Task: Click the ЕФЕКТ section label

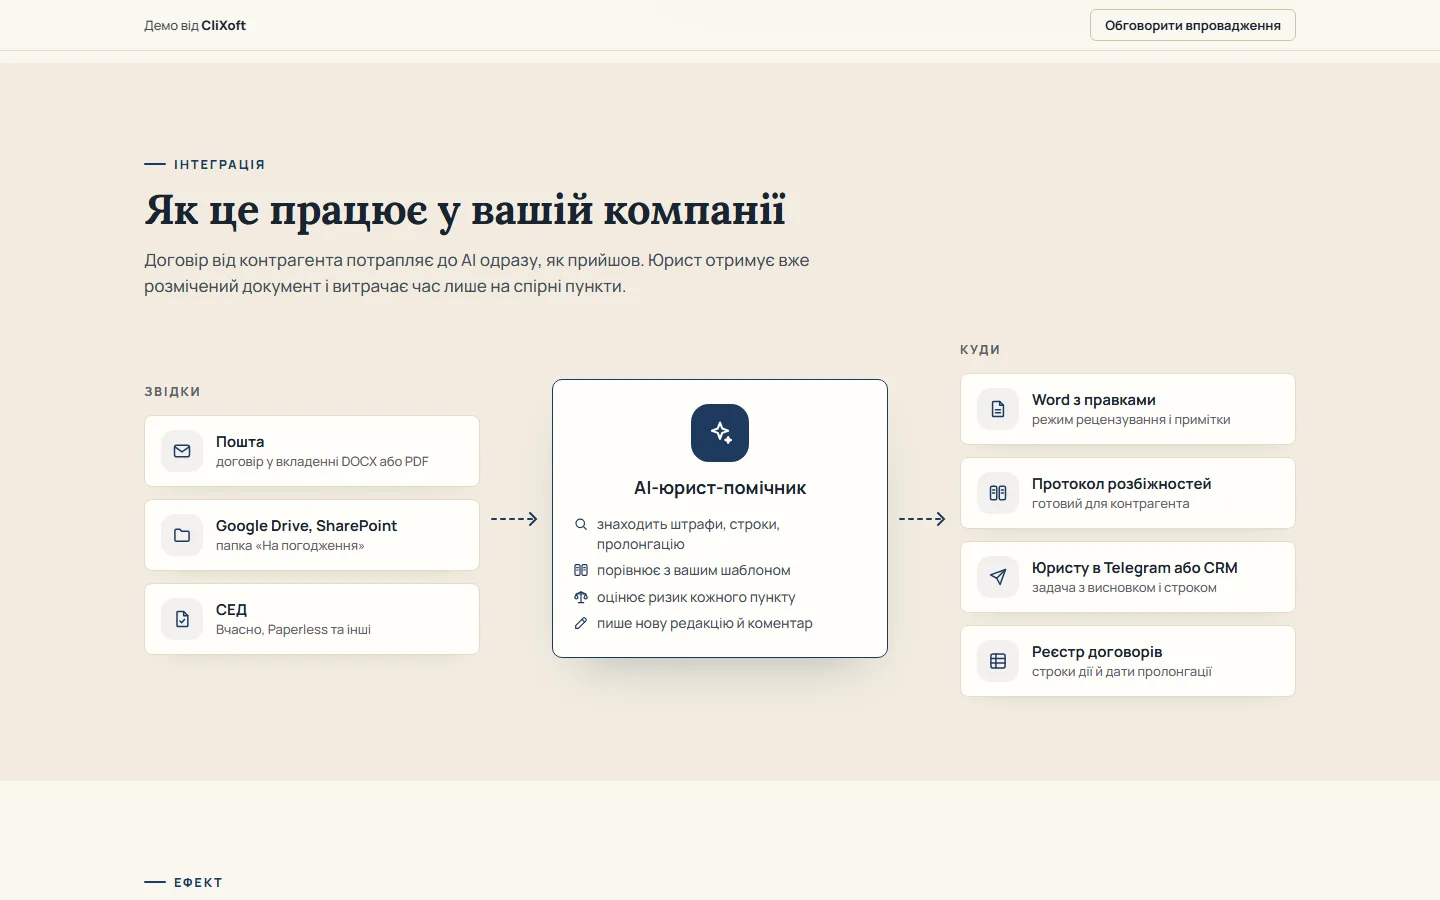Action: pyautogui.click(x=198, y=883)
